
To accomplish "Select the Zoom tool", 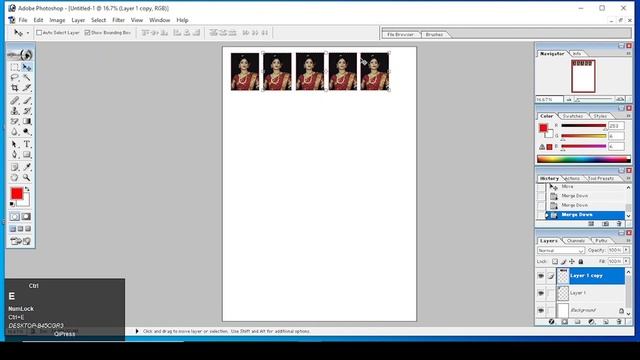I will (27, 178).
